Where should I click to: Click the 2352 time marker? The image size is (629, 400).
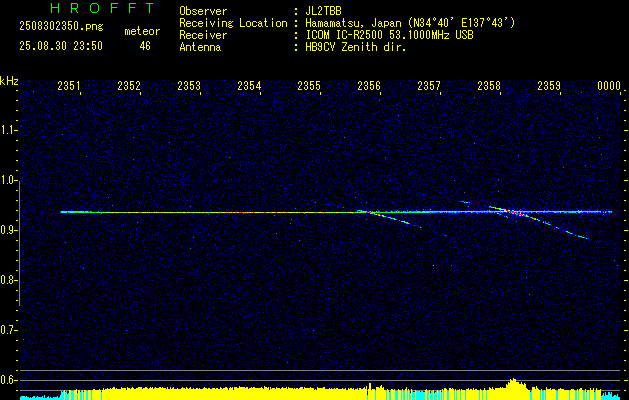point(129,86)
